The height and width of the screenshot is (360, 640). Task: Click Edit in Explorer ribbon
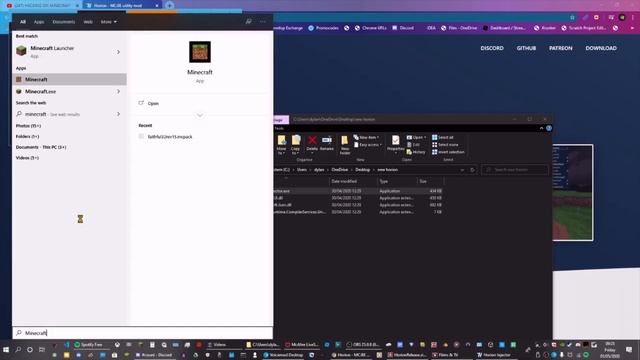(x=413, y=145)
